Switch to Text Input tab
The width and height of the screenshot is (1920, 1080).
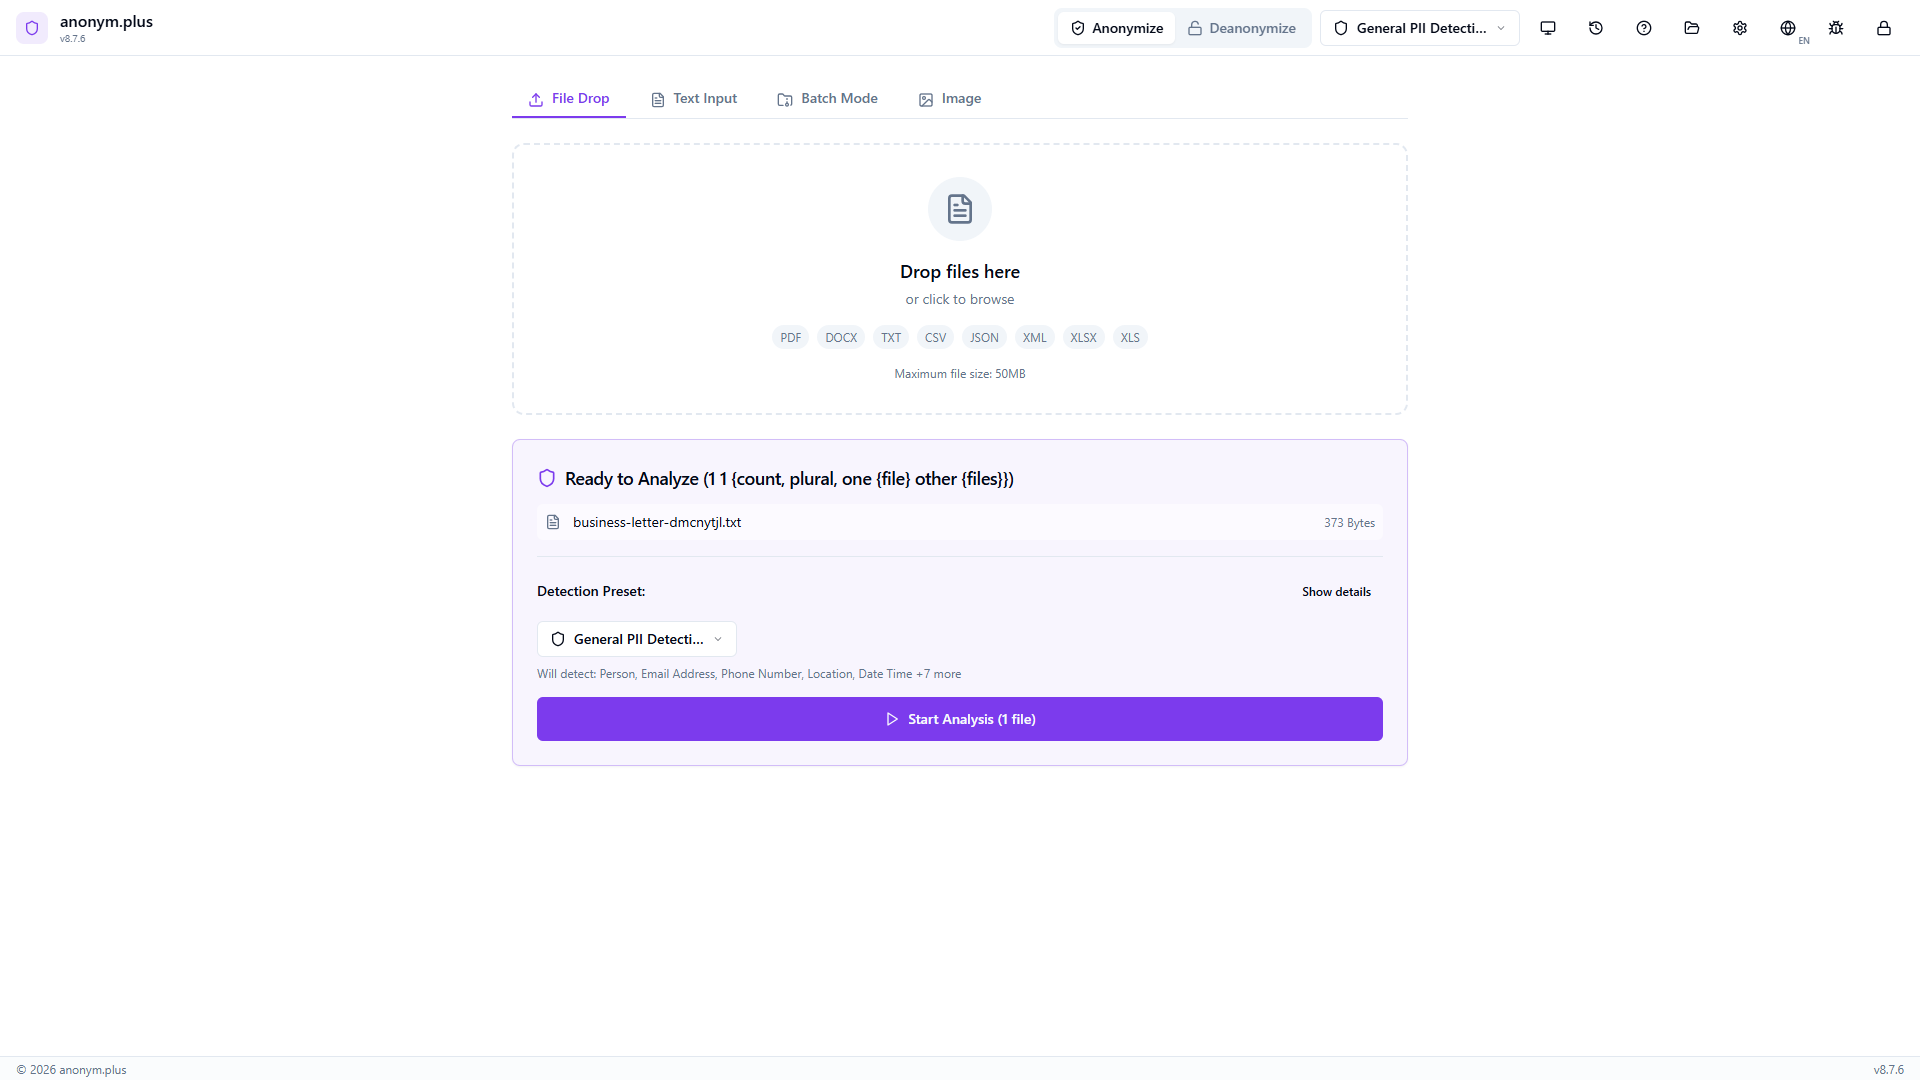[x=694, y=99]
